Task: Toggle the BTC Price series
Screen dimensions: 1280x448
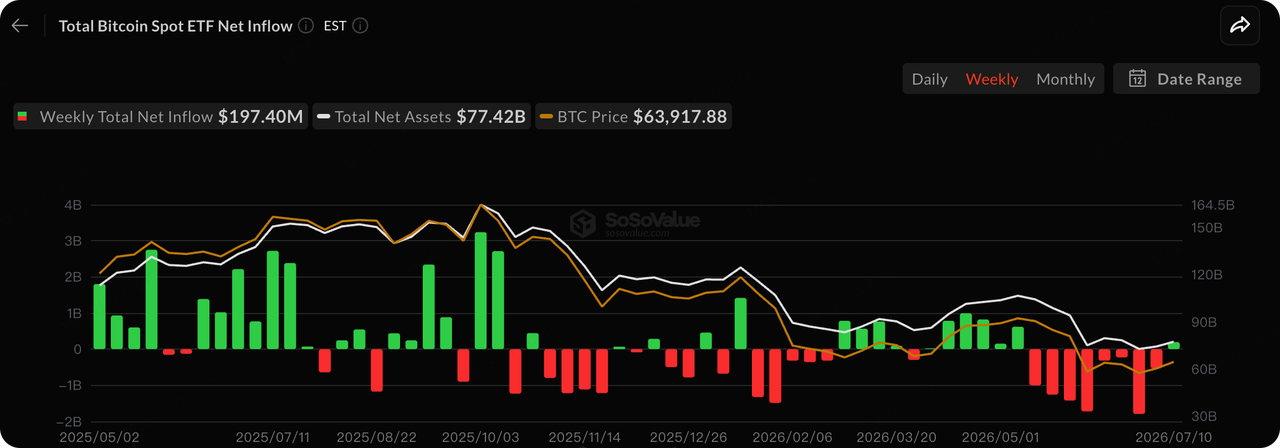Action: click(633, 117)
